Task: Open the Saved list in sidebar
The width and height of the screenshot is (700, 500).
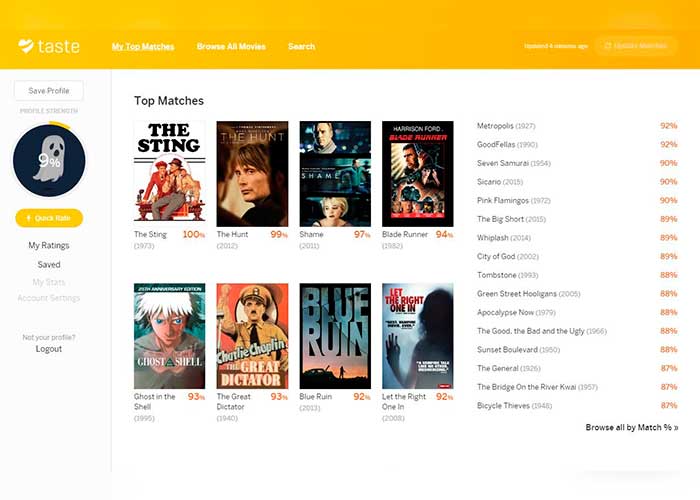Action: (48, 265)
